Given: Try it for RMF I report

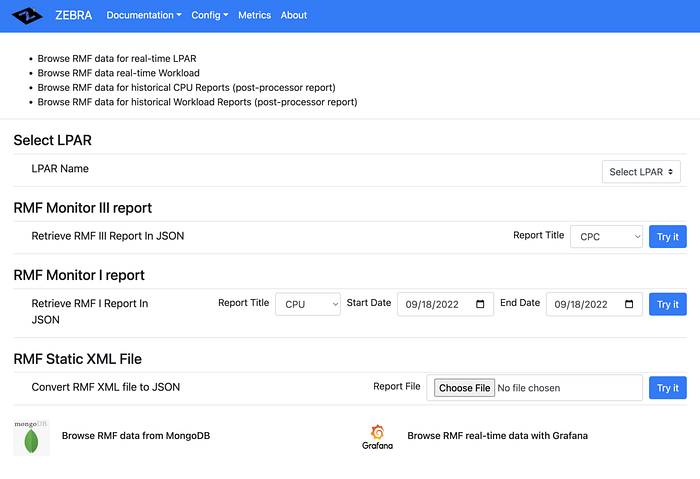Looking at the screenshot, I should coord(667,304).
